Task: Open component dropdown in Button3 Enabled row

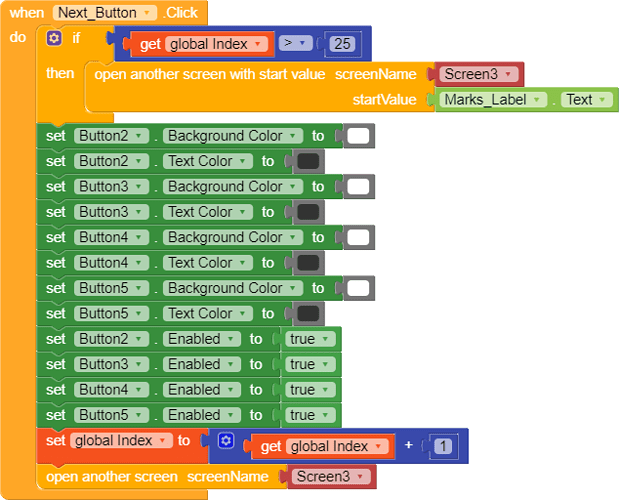Action: (x=111, y=364)
